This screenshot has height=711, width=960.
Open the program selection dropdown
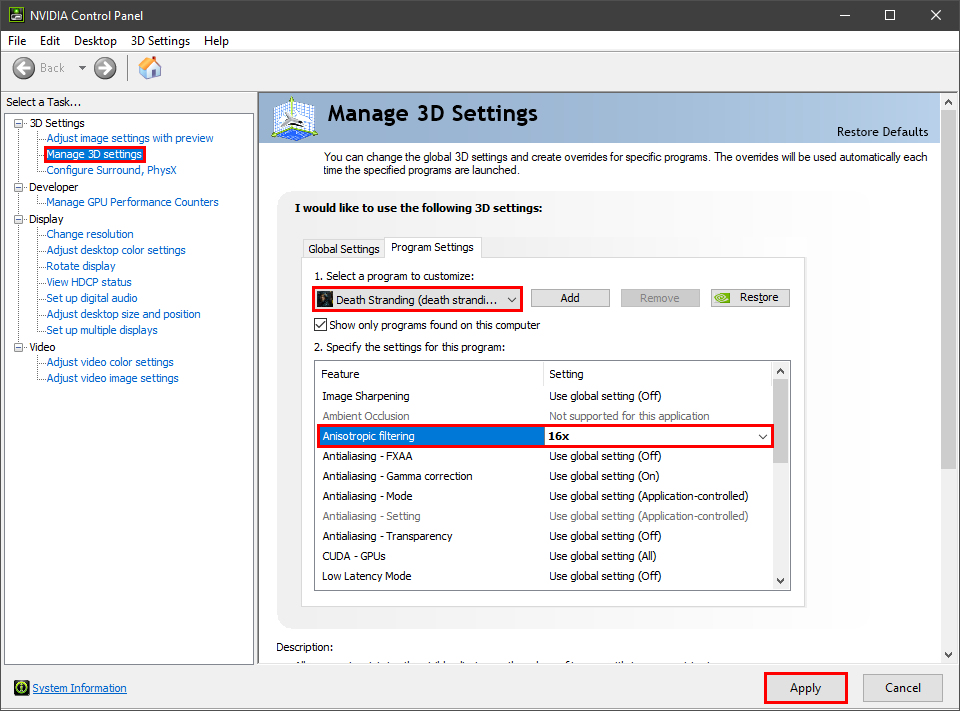512,299
